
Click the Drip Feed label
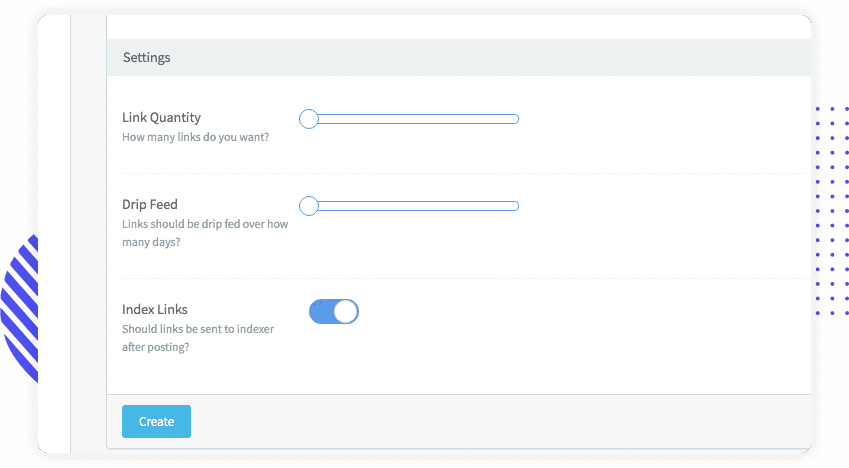coord(150,205)
